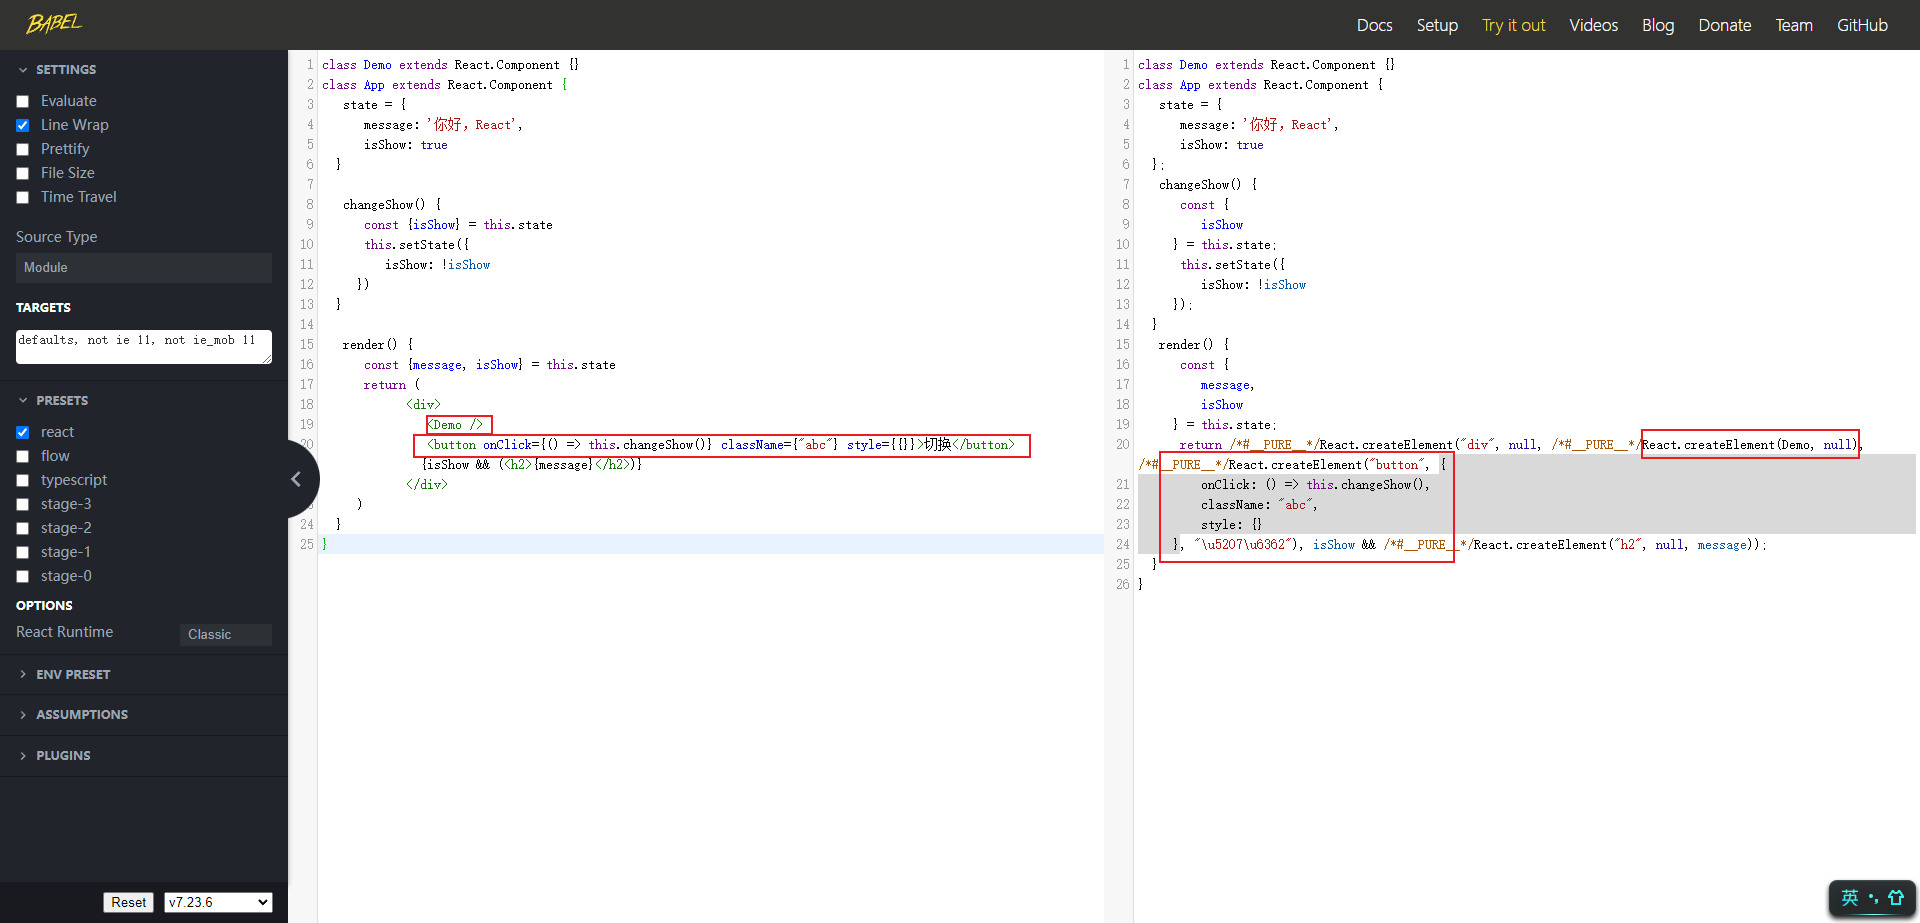Open the Babel version selector
This screenshot has width=1920, height=923.
click(x=218, y=902)
